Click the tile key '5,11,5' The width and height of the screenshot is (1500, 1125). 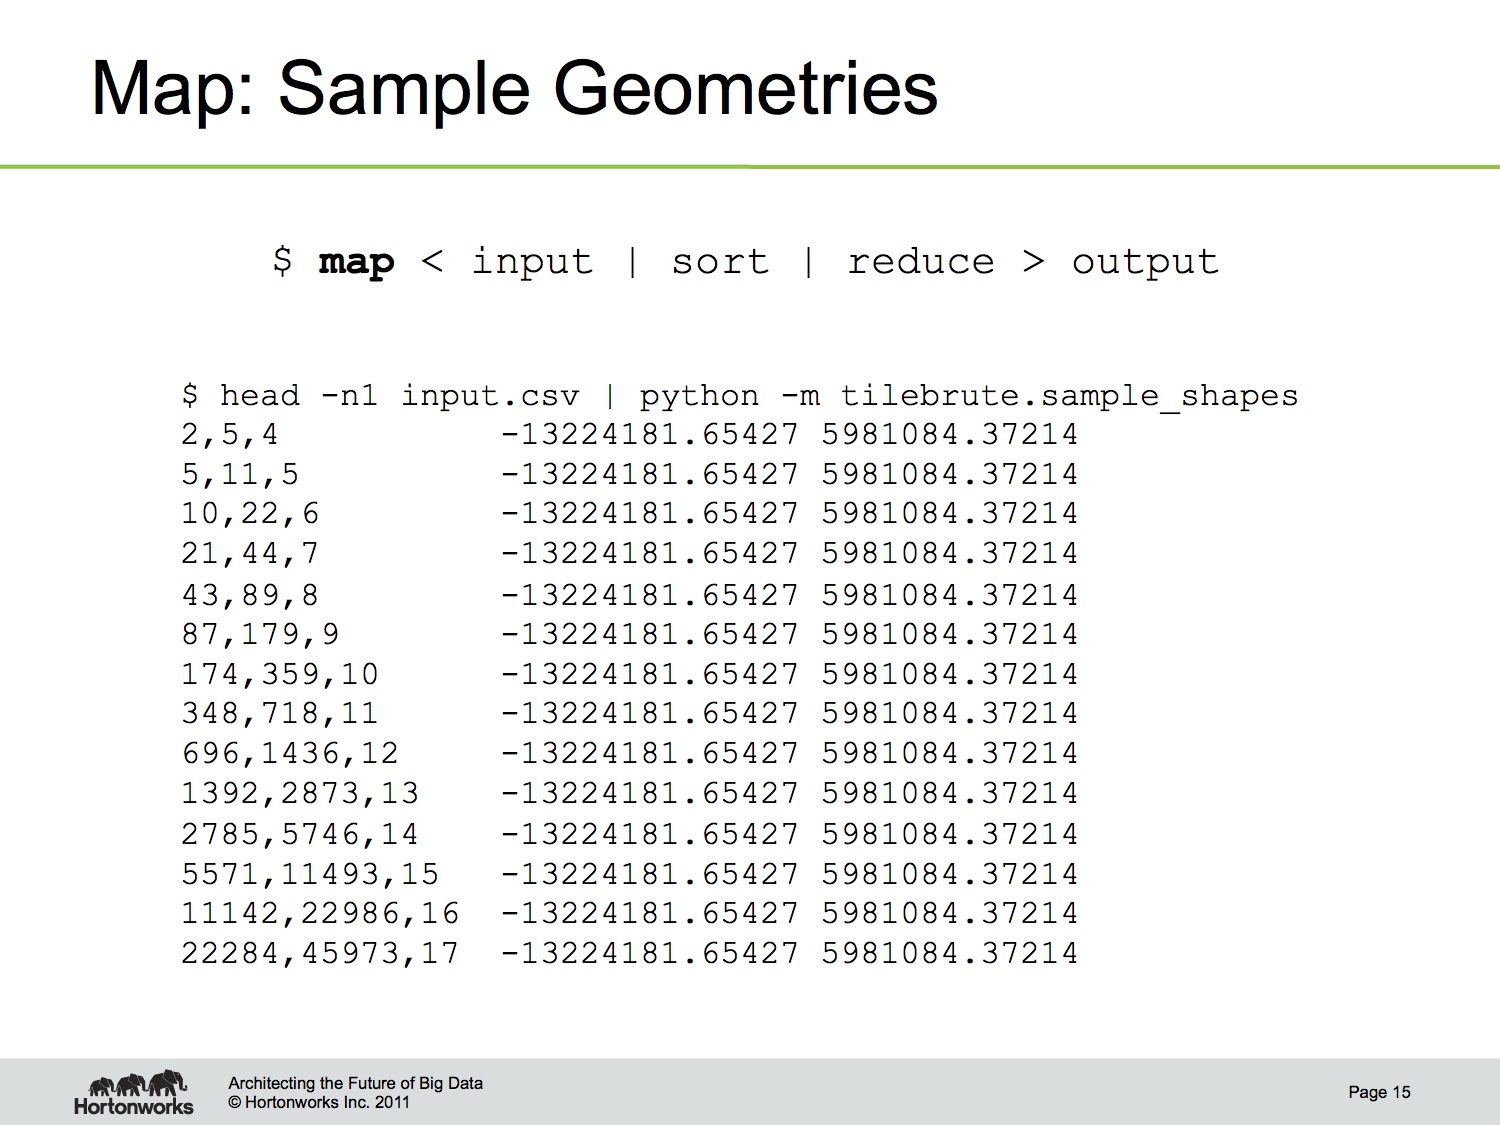coord(240,475)
